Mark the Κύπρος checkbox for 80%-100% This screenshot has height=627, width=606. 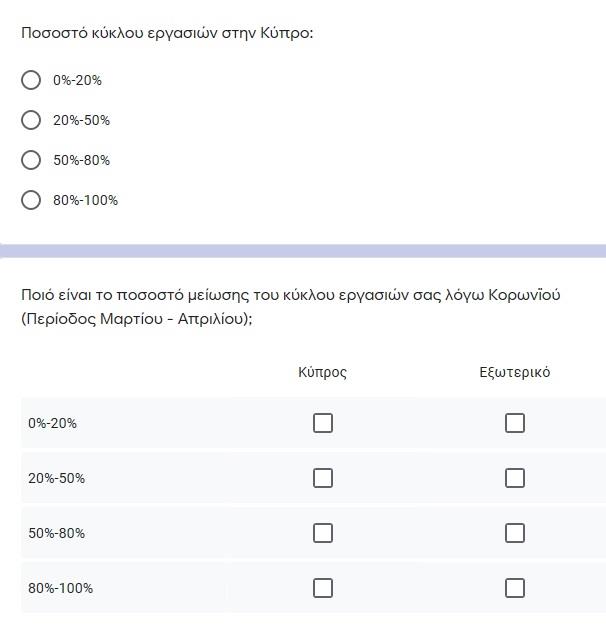click(323, 588)
